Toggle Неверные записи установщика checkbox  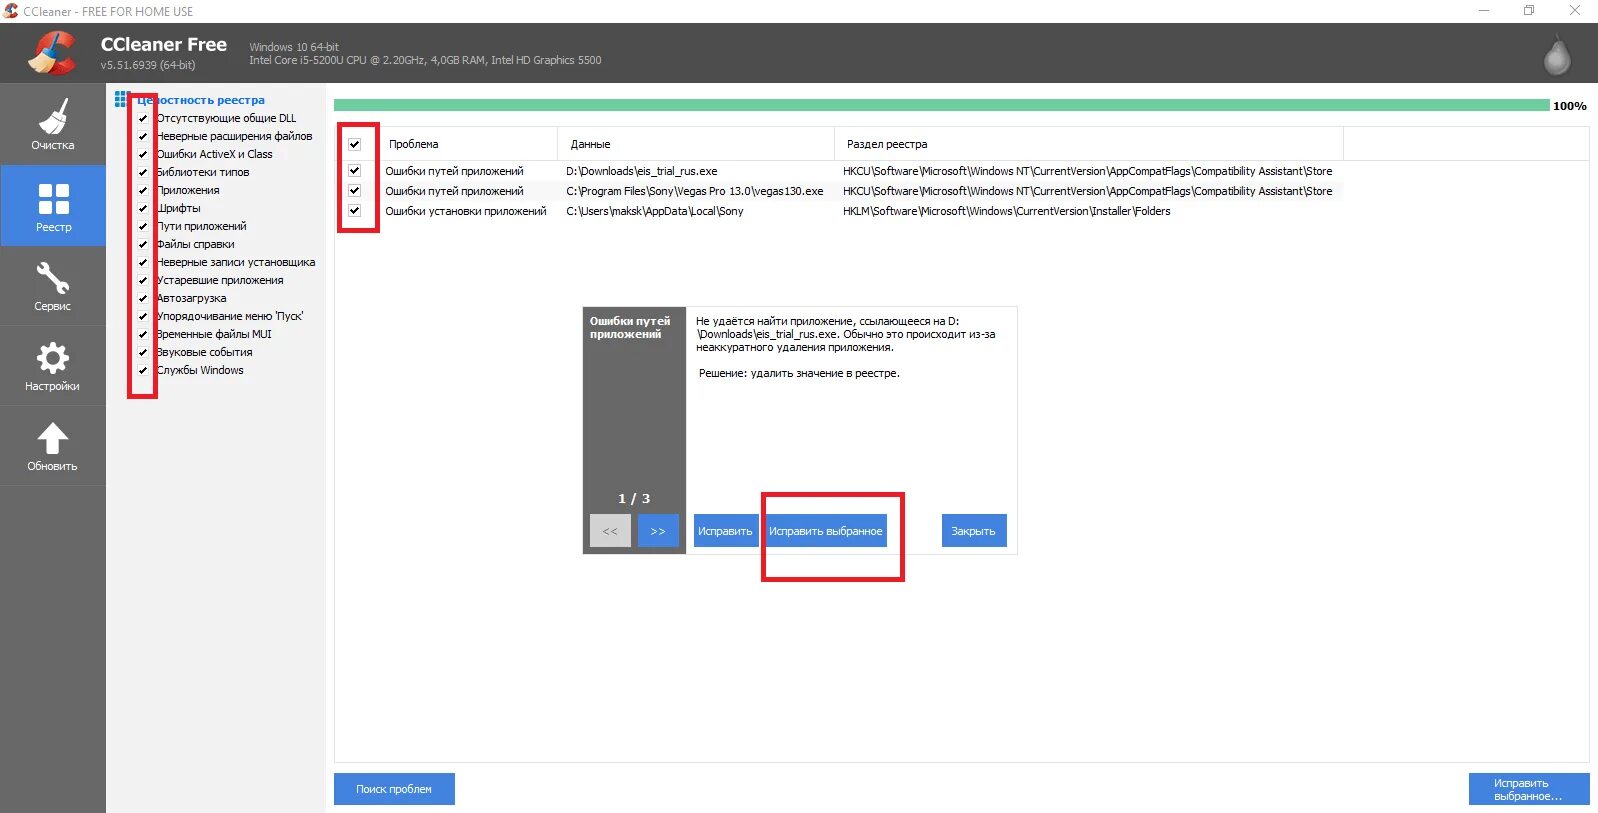(143, 262)
